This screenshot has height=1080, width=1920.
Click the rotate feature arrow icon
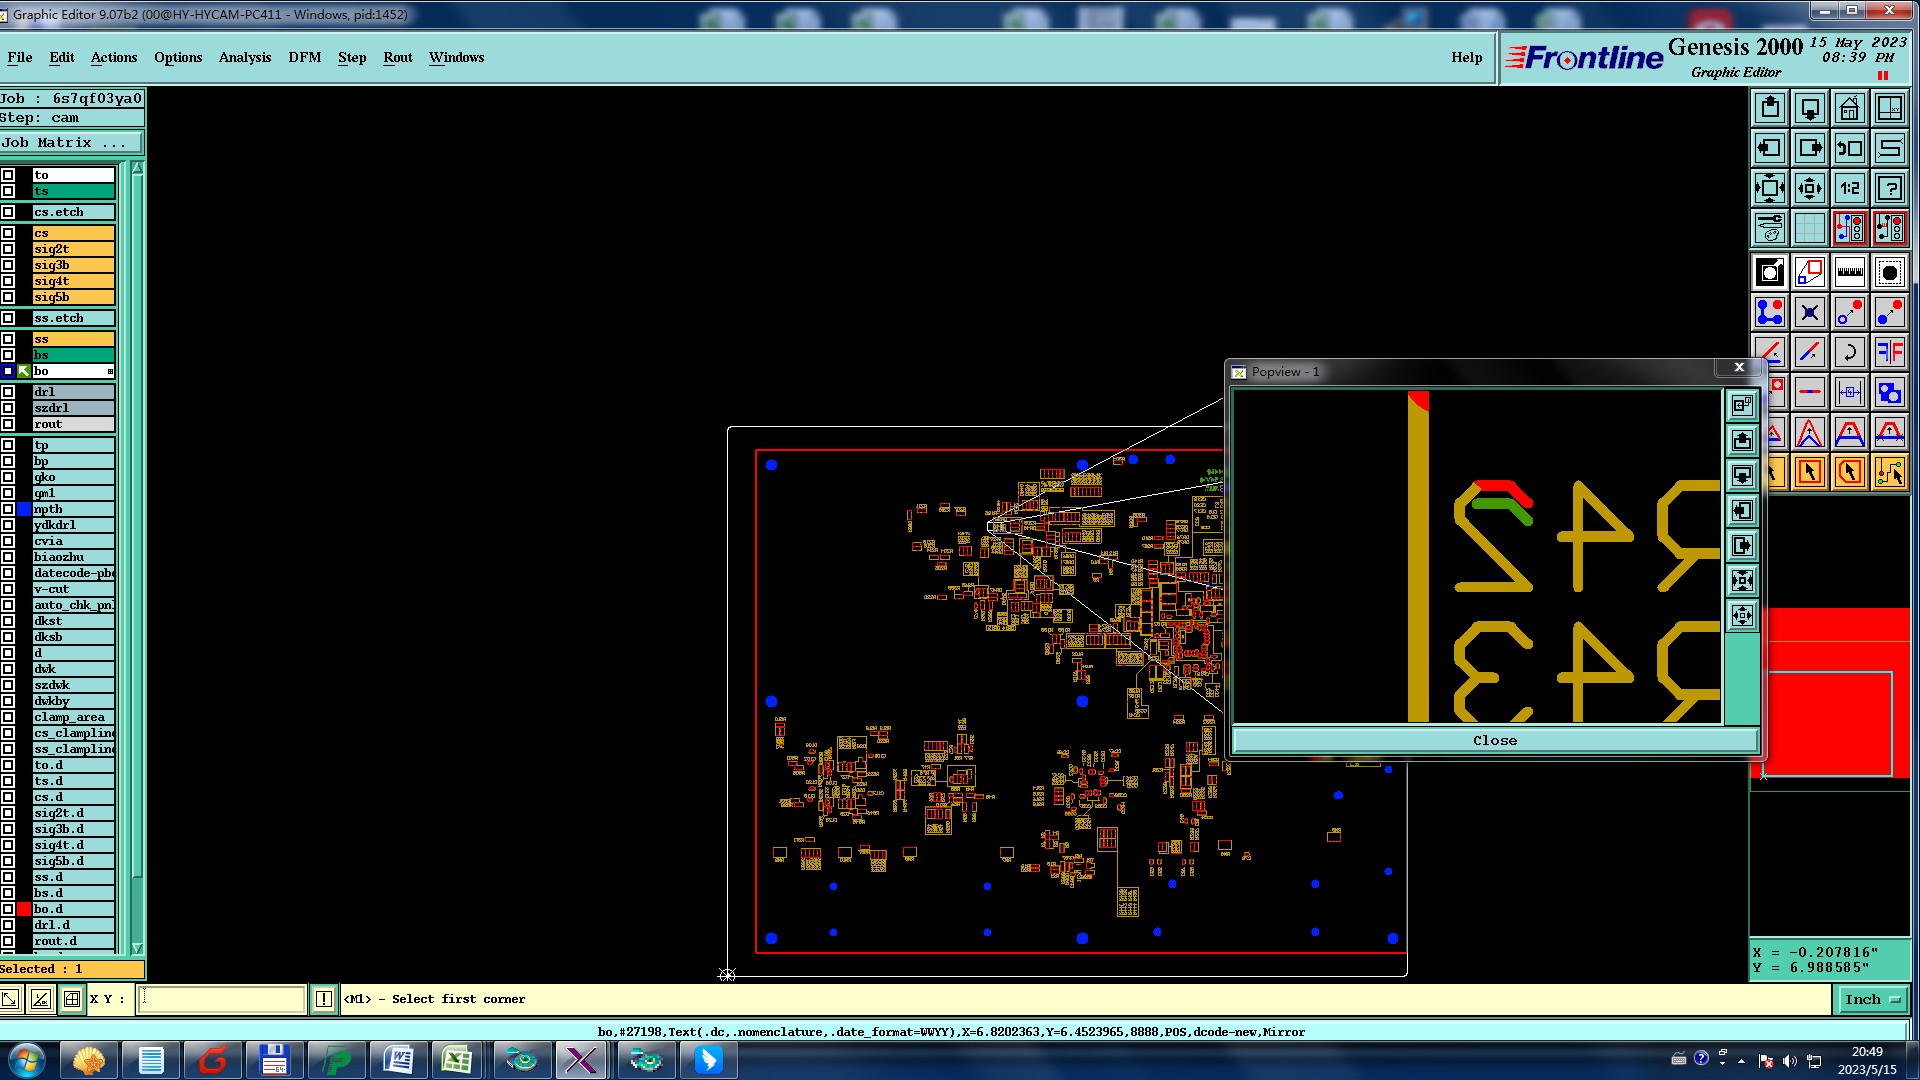coord(1849,352)
